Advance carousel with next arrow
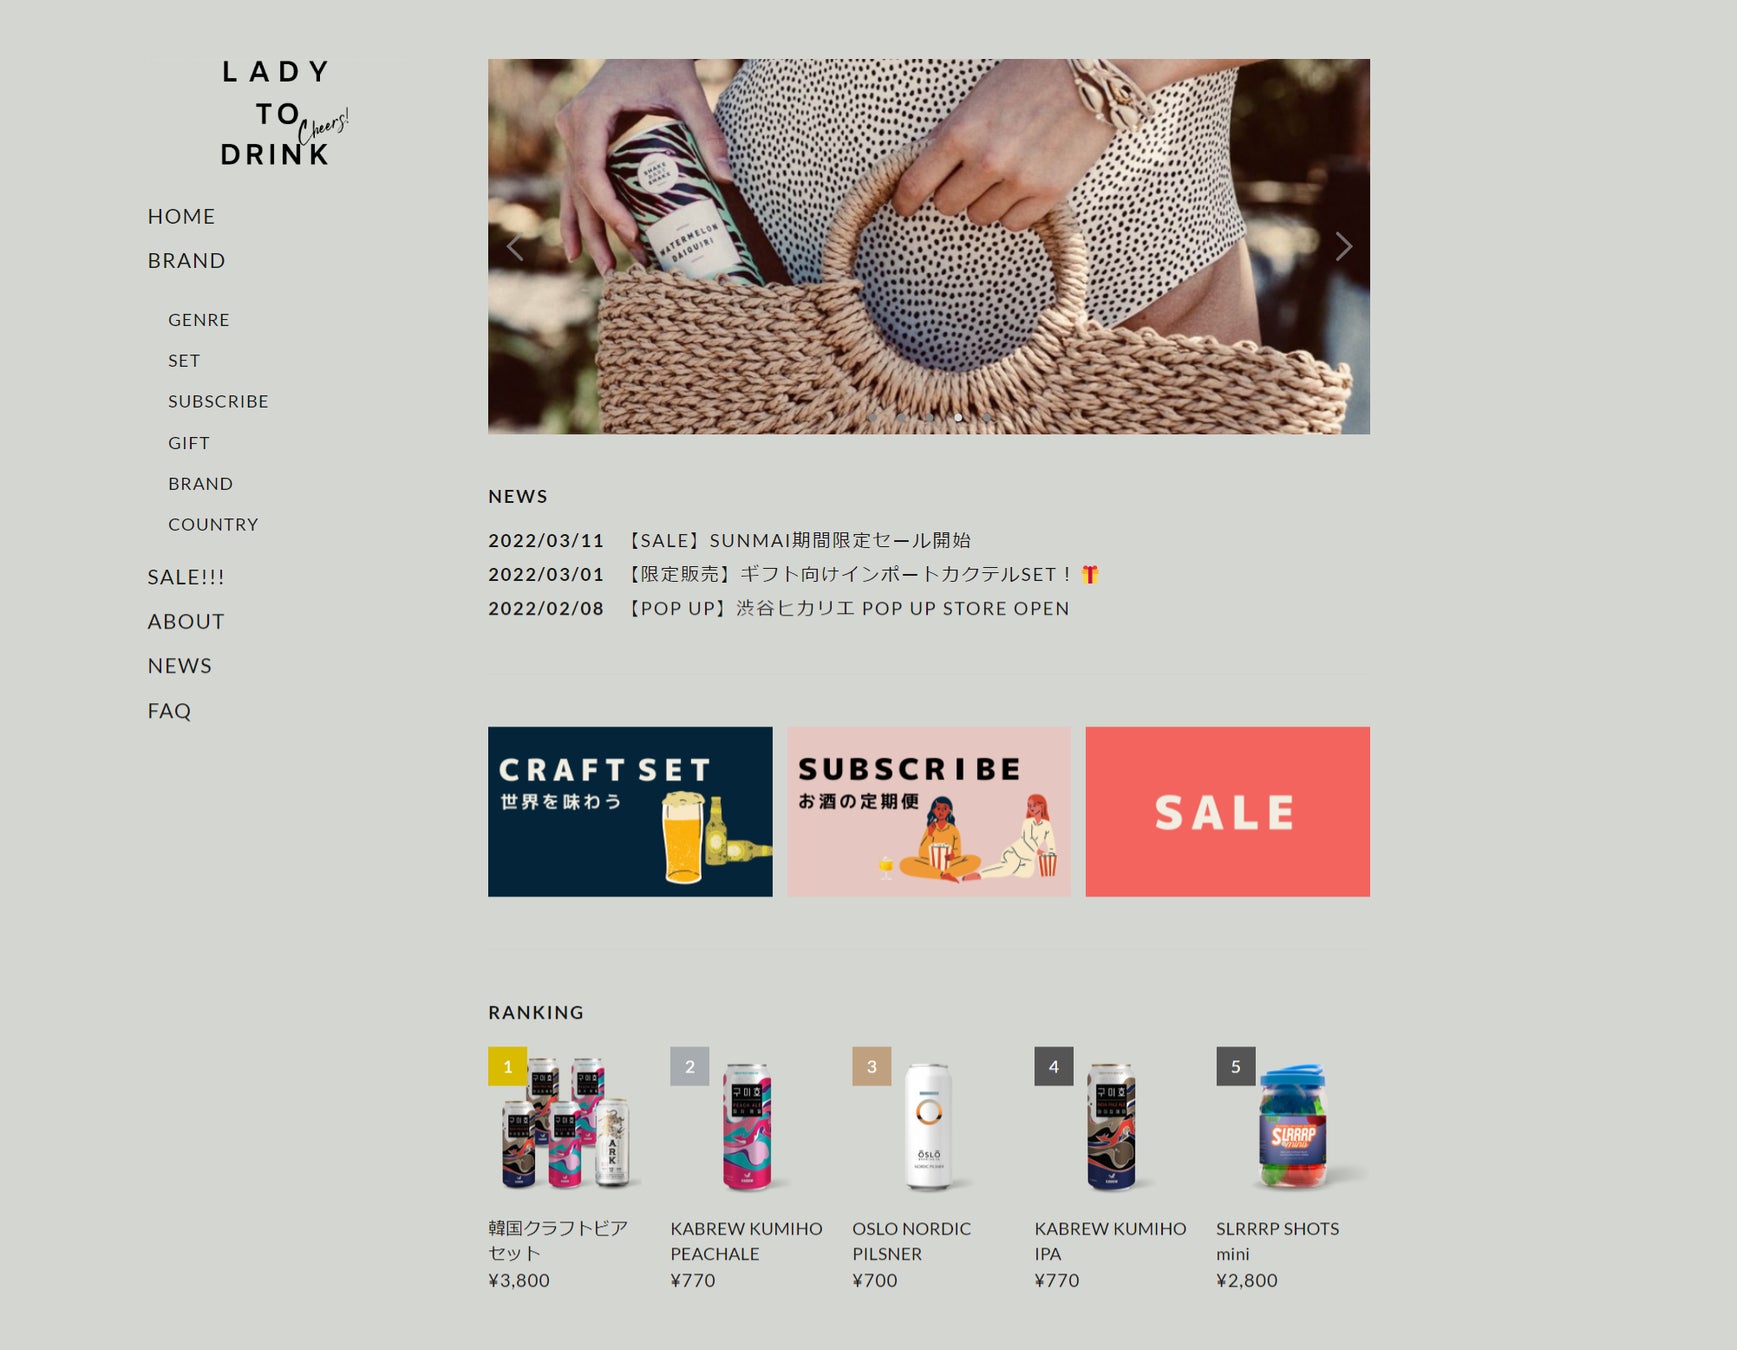Image resolution: width=1737 pixels, height=1350 pixels. coord(1343,246)
